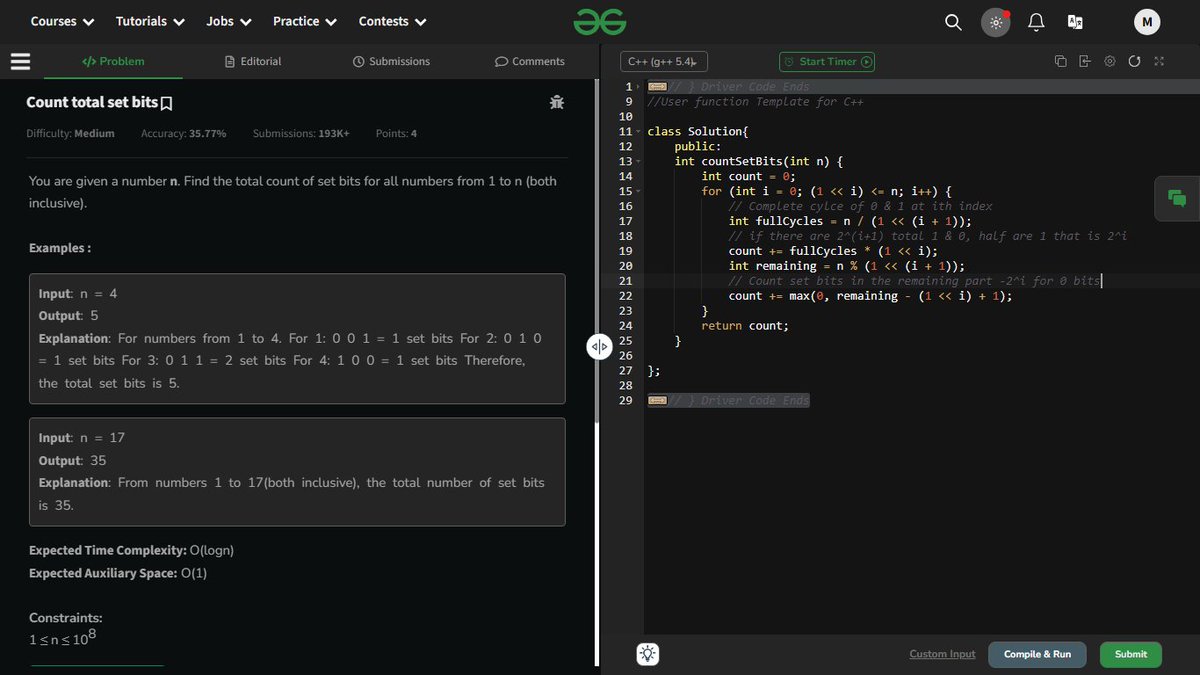The width and height of the screenshot is (1200, 675).
Task: Open the GeeksforGeeks logo home link
Action: (600, 21)
